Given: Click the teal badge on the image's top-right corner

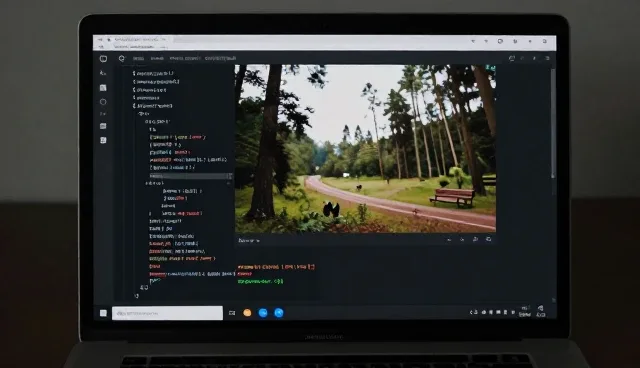Looking at the screenshot, I should coord(491,68).
